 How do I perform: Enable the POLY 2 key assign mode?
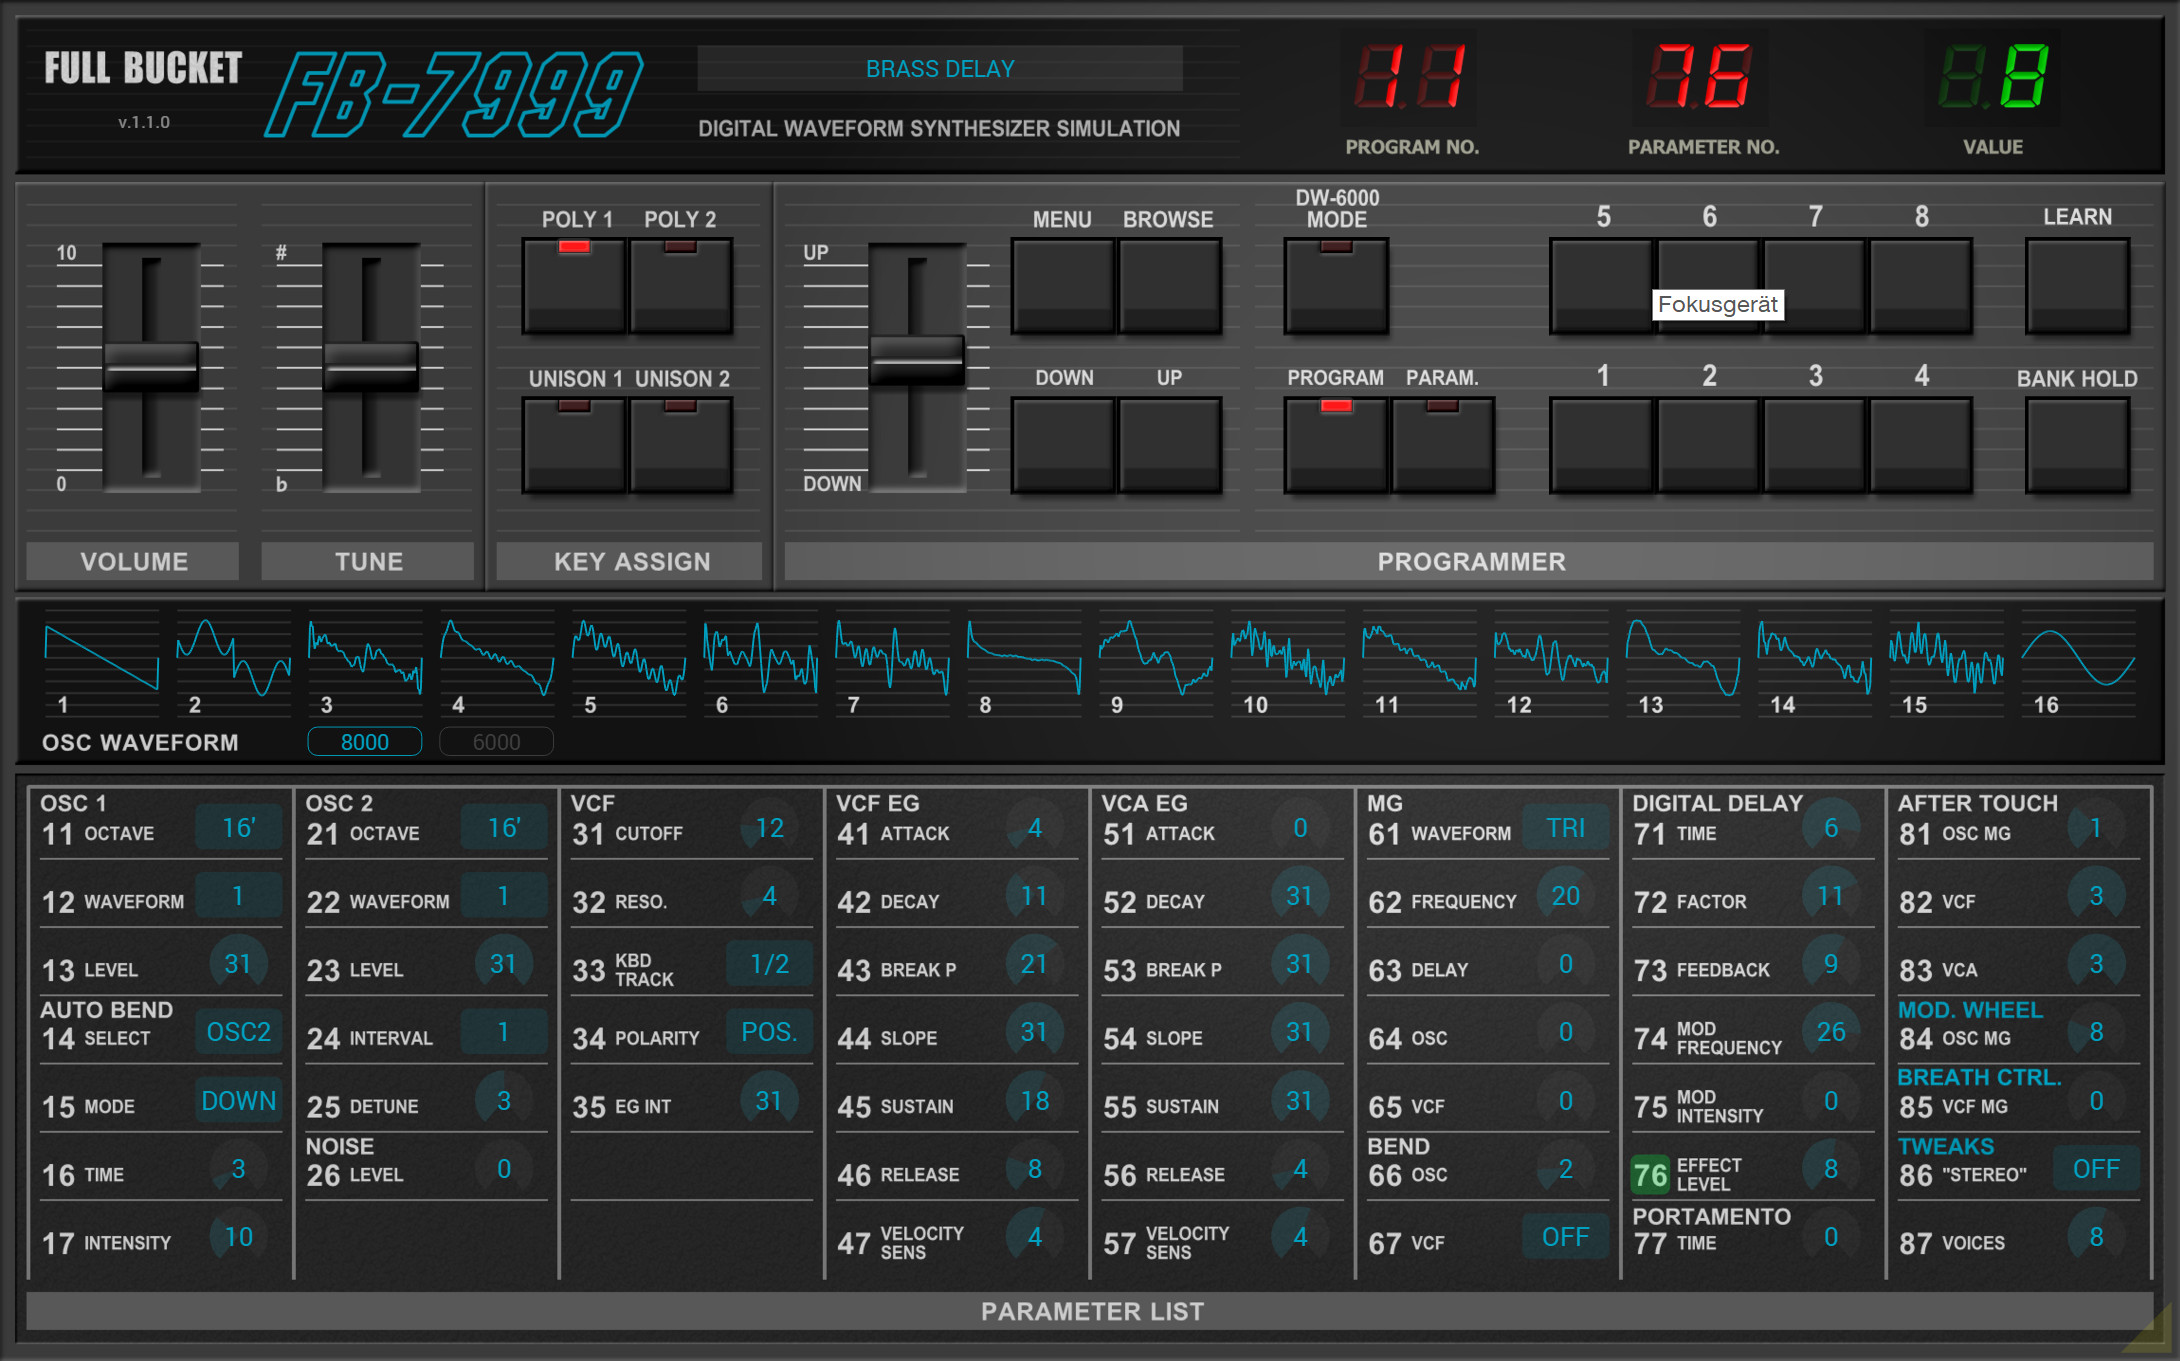[681, 287]
